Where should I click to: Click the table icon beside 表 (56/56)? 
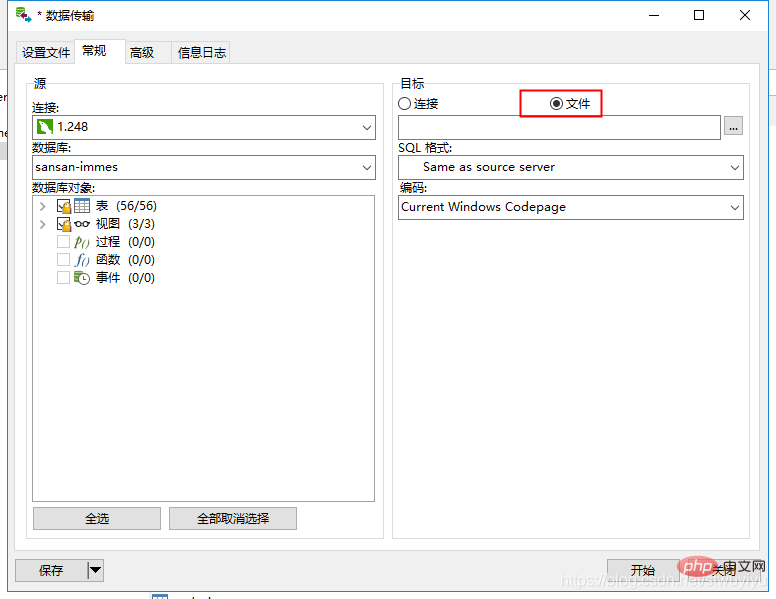coord(82,205)
